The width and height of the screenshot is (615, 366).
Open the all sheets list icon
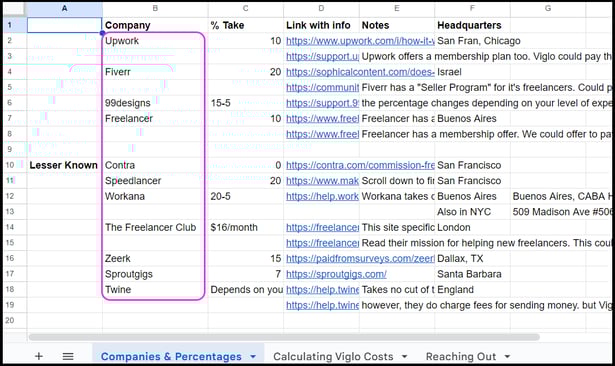[68, 356]
